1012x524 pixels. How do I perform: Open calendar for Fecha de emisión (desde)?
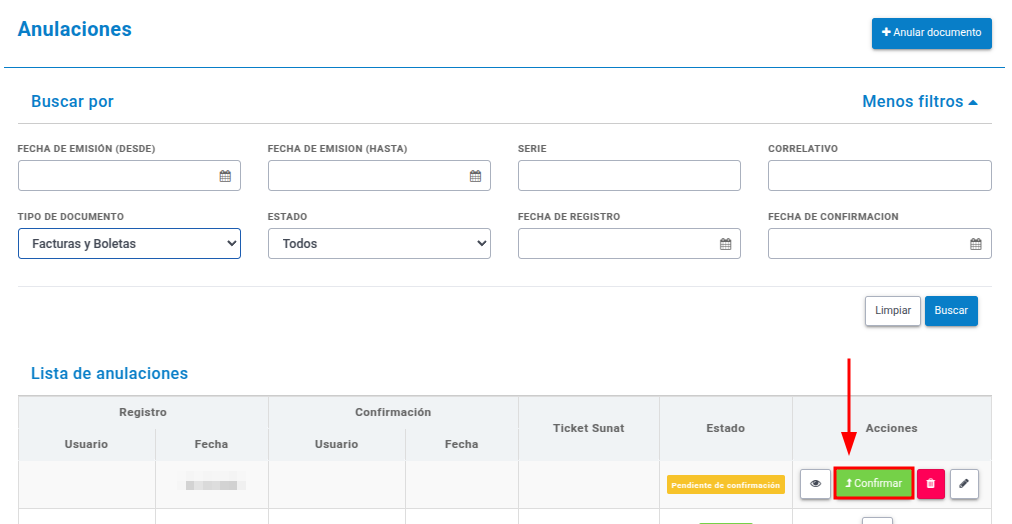[x=225, y=176]
